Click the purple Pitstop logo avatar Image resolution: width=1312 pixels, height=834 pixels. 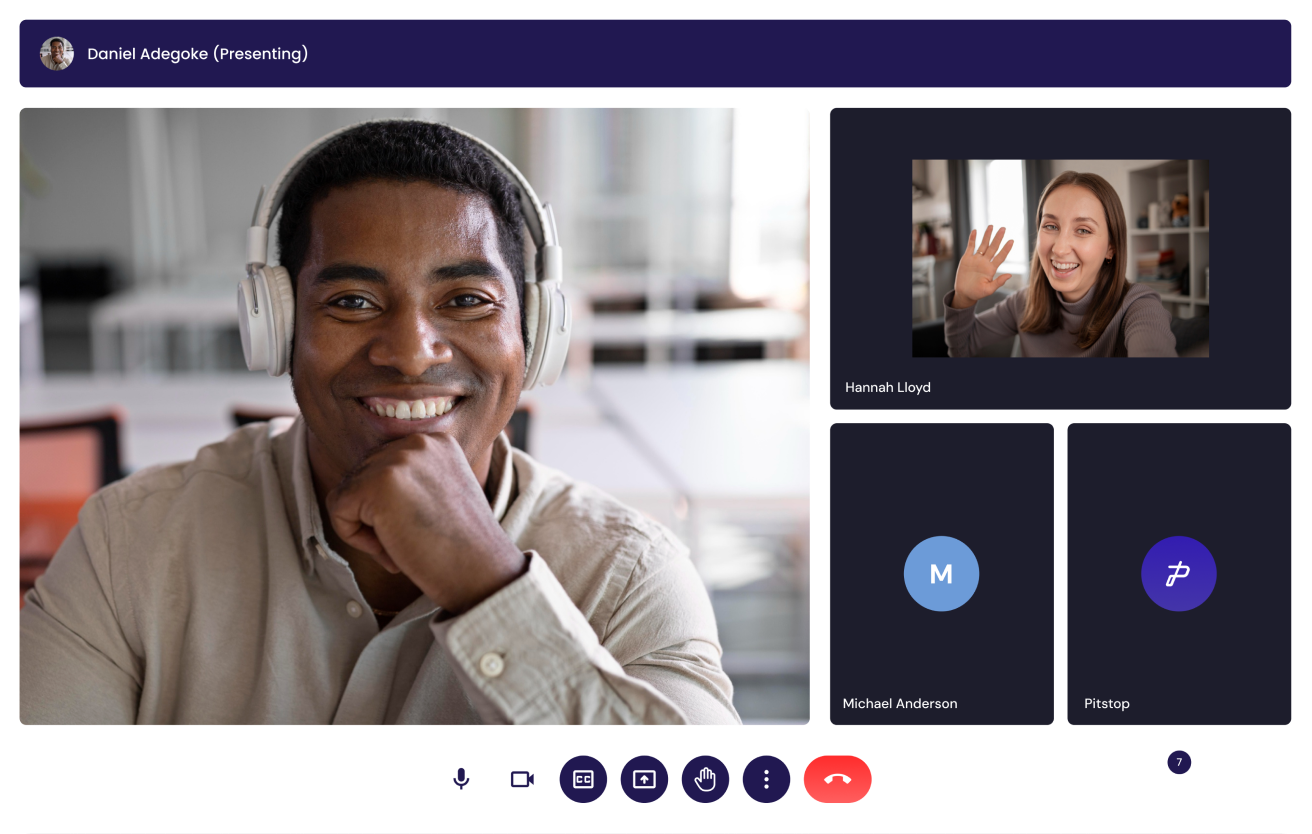[x=1178, y=574]
